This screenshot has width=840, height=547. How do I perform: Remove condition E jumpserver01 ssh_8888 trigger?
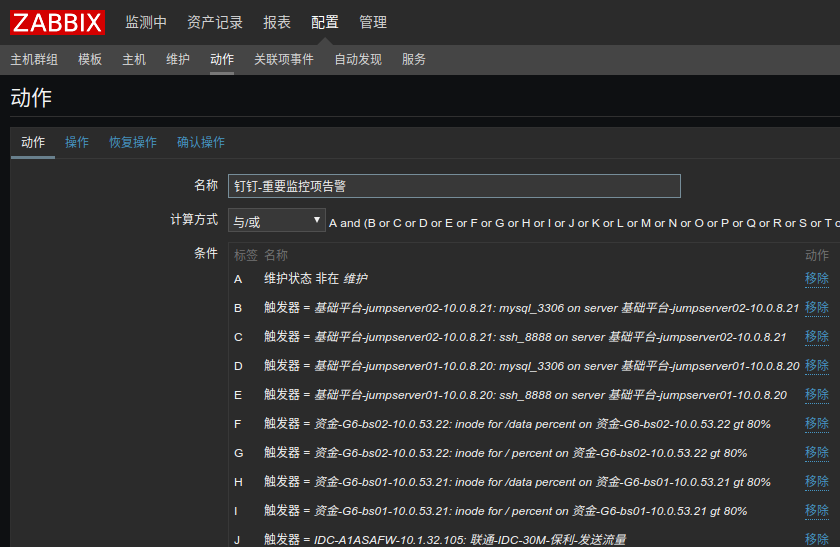click(816, 395)
